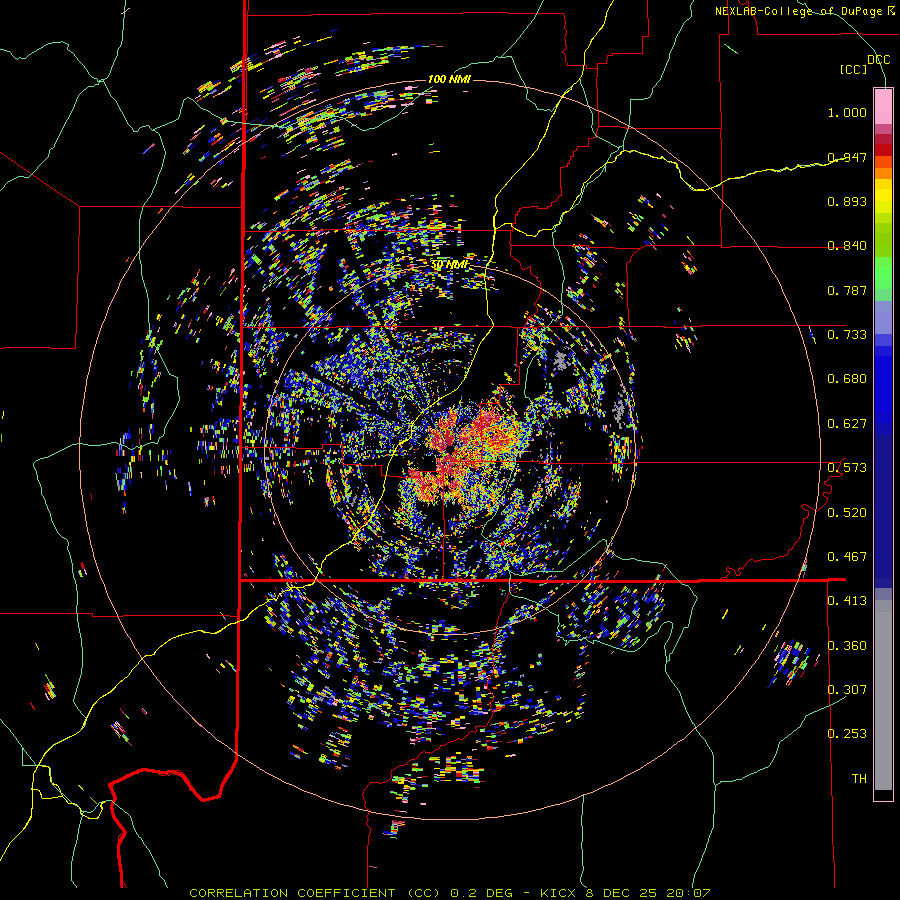Click the 1.000 scale value
Image resolution: width=900 pixels, height=900 pixels.
pos(847,112)
